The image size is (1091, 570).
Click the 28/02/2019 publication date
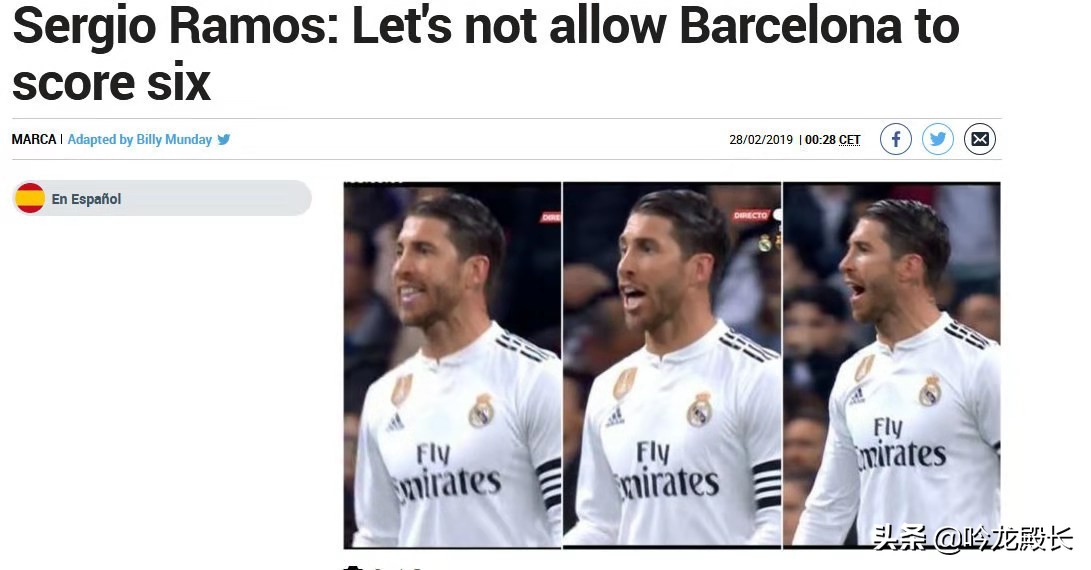[761, 140]
